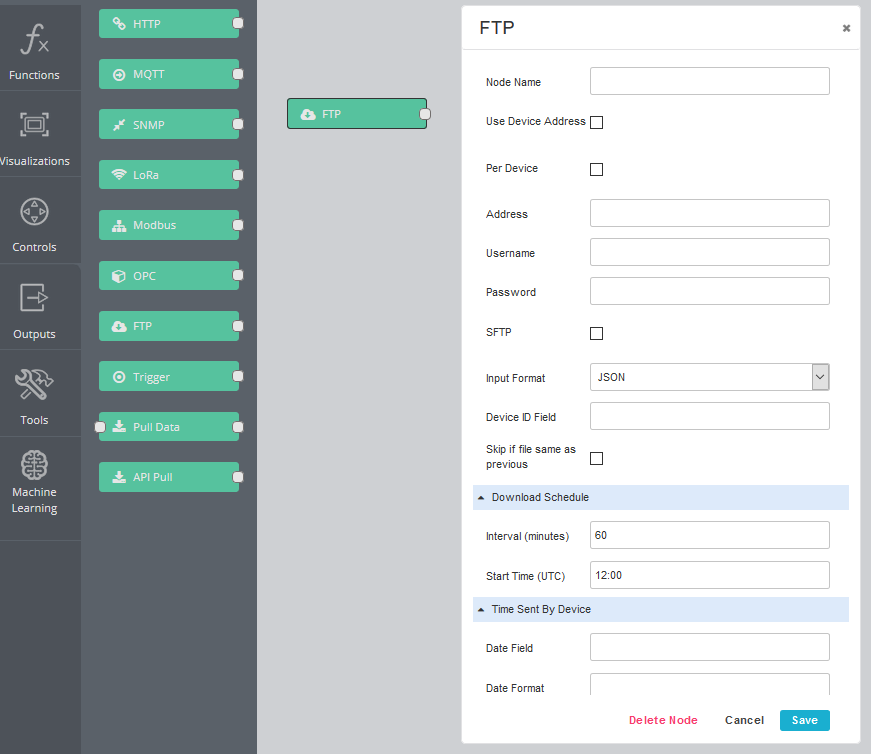Click output port of the Trigger node

tap(238, 376)
